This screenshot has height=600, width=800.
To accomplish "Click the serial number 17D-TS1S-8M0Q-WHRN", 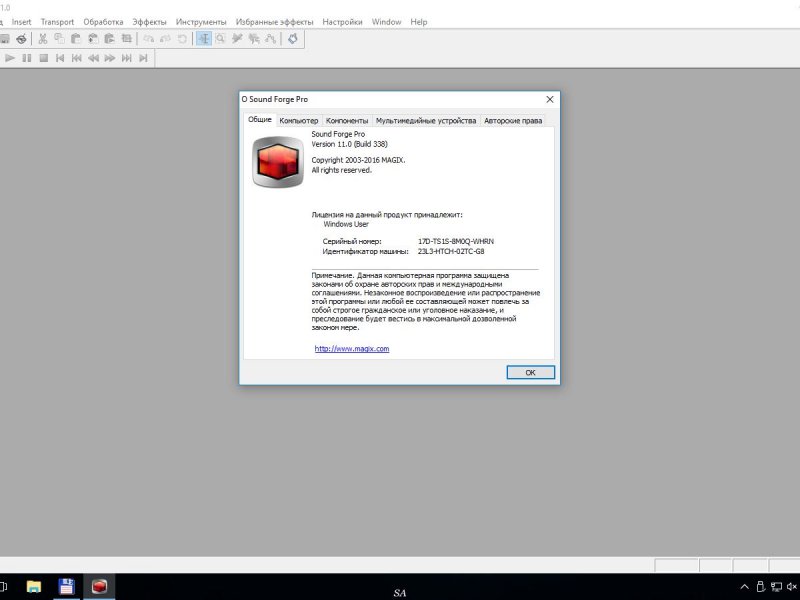I will point(456,241).
